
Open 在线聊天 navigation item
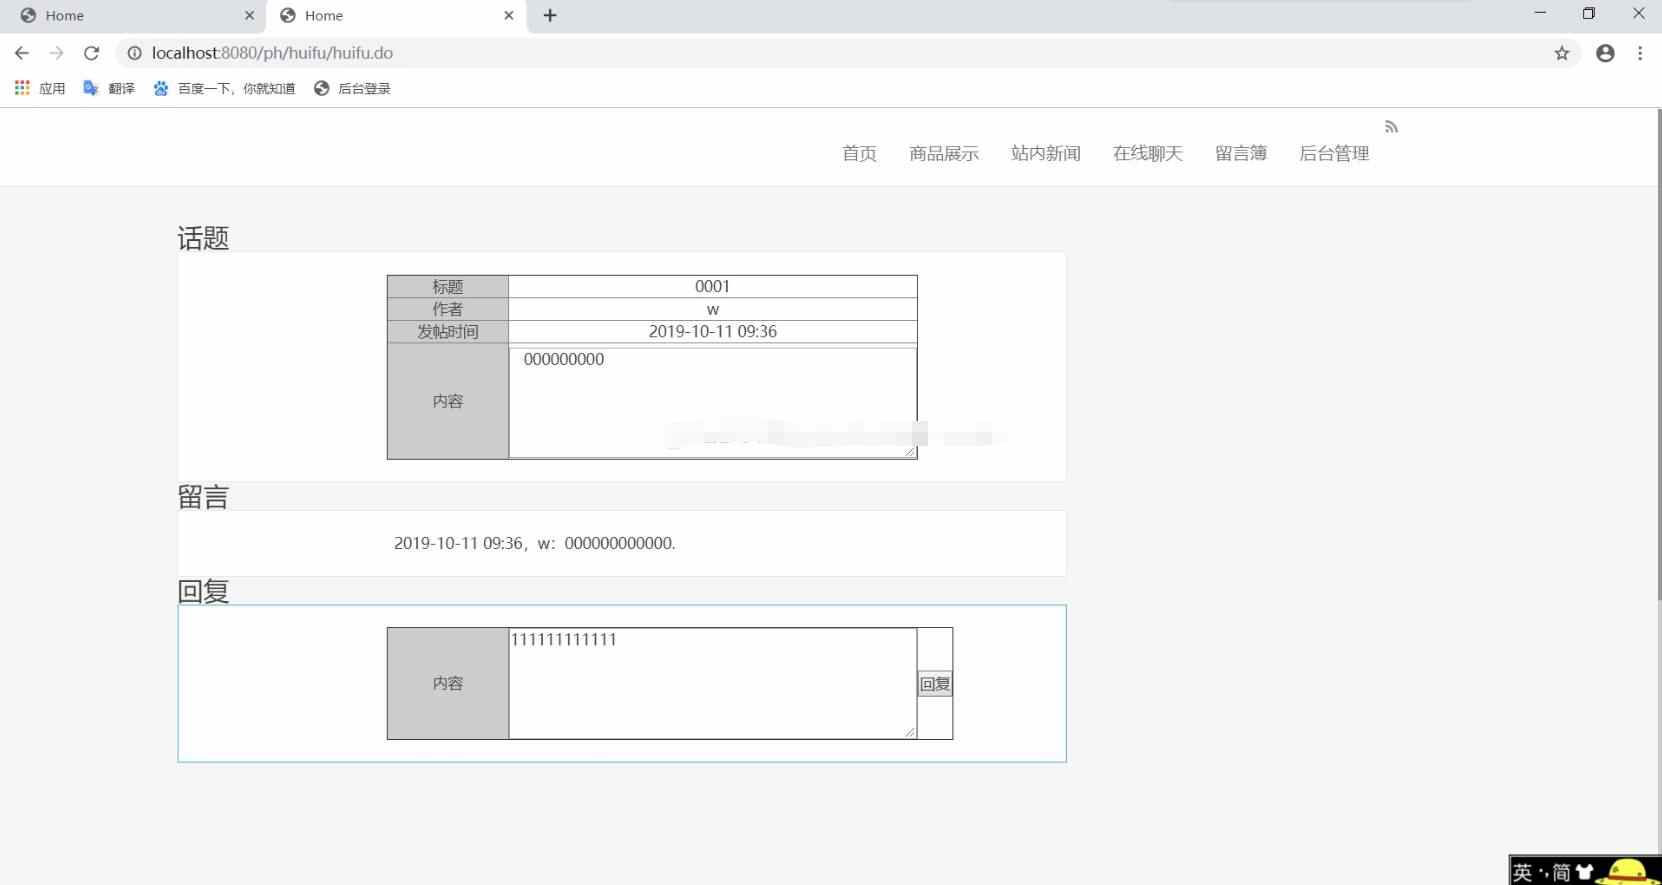coord(1148,153)
